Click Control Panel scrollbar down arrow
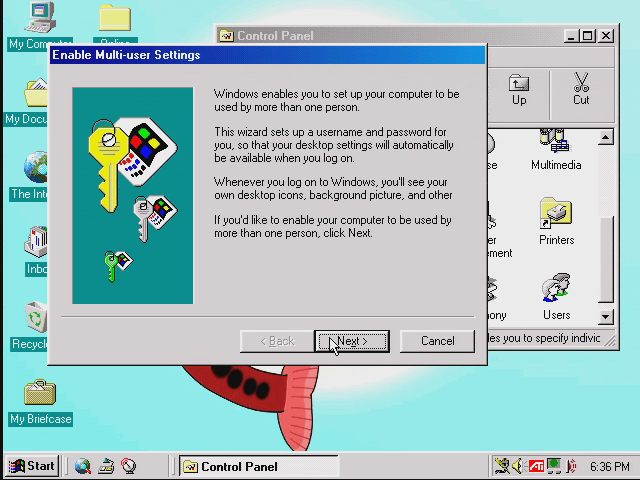This screenshot has height=480, width=640. [x=606, y=317]
